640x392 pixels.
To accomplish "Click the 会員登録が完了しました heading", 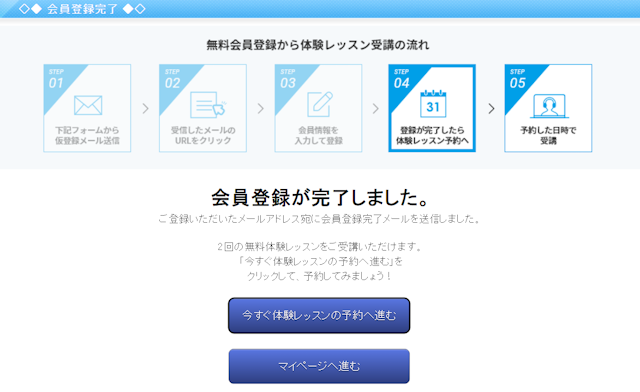I will coord(320,198).
